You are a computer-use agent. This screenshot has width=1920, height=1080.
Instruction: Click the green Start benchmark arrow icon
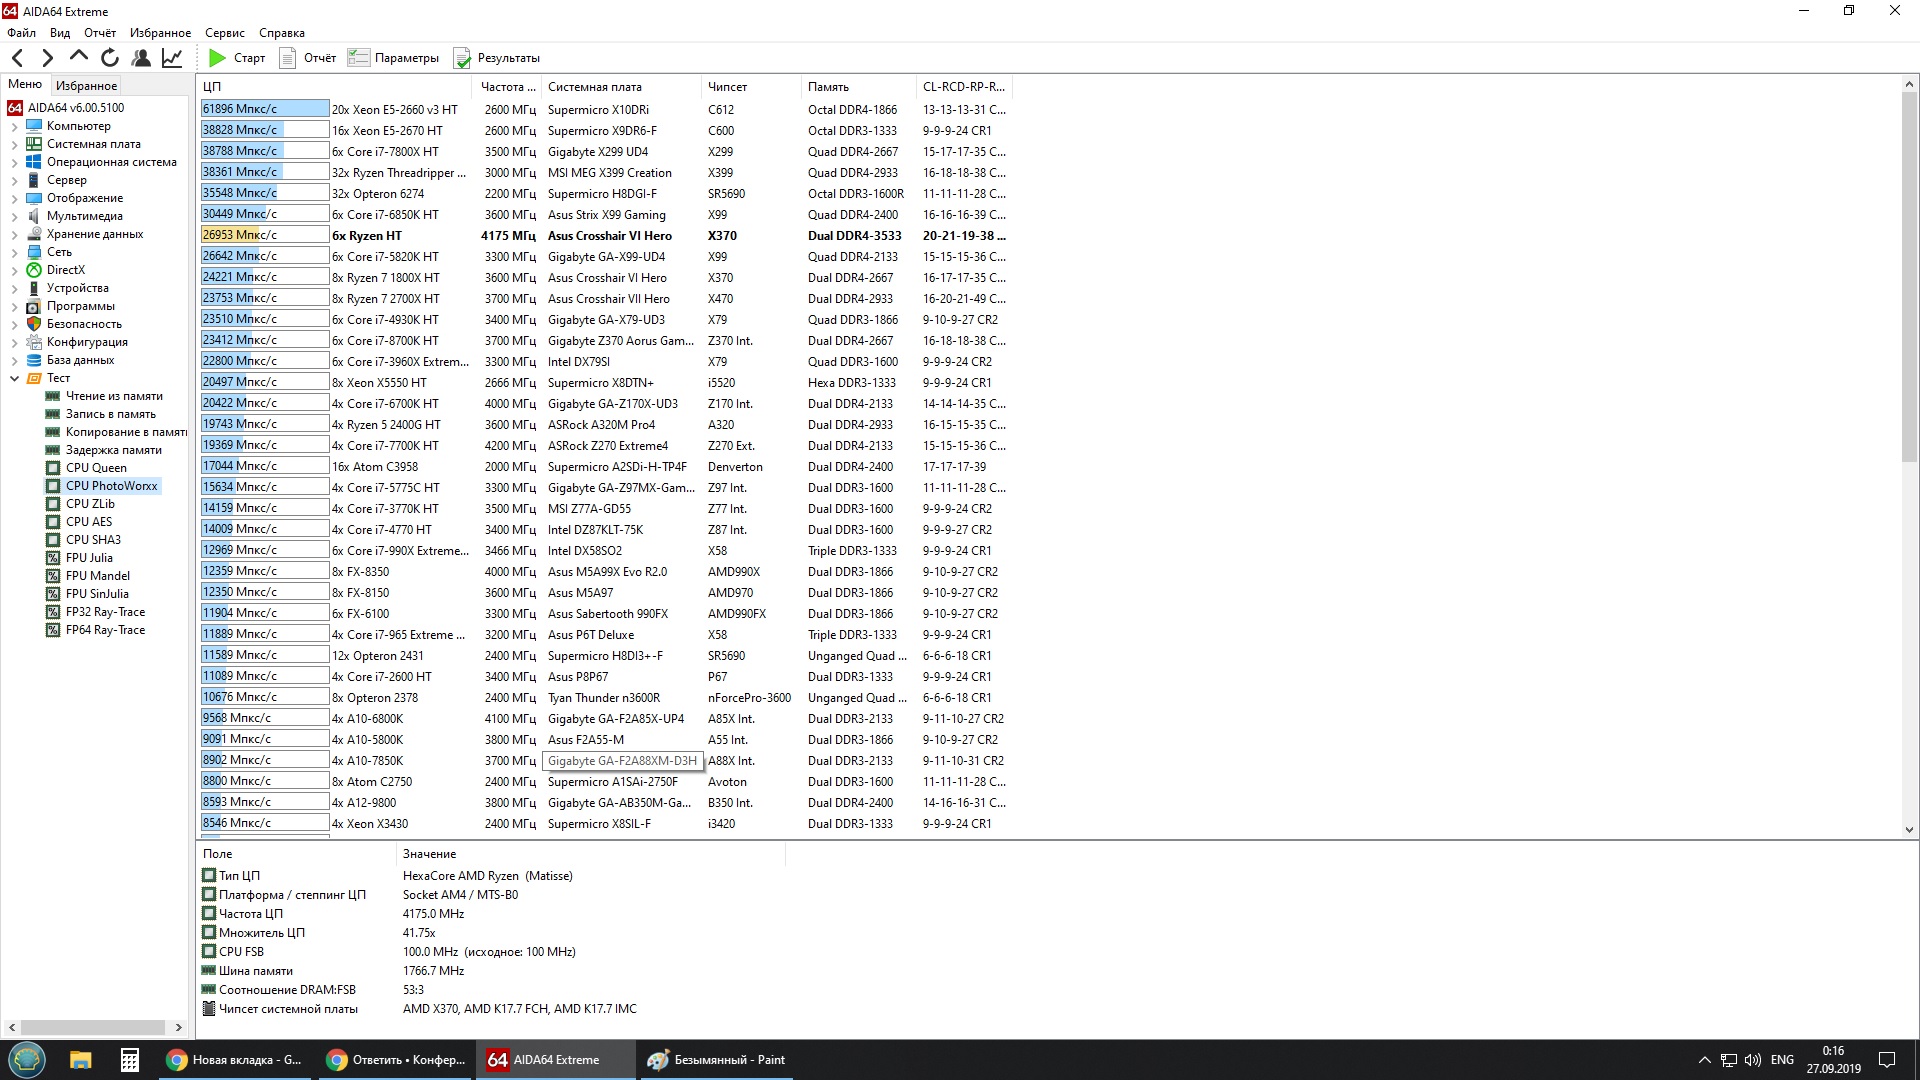click(217, 58)
